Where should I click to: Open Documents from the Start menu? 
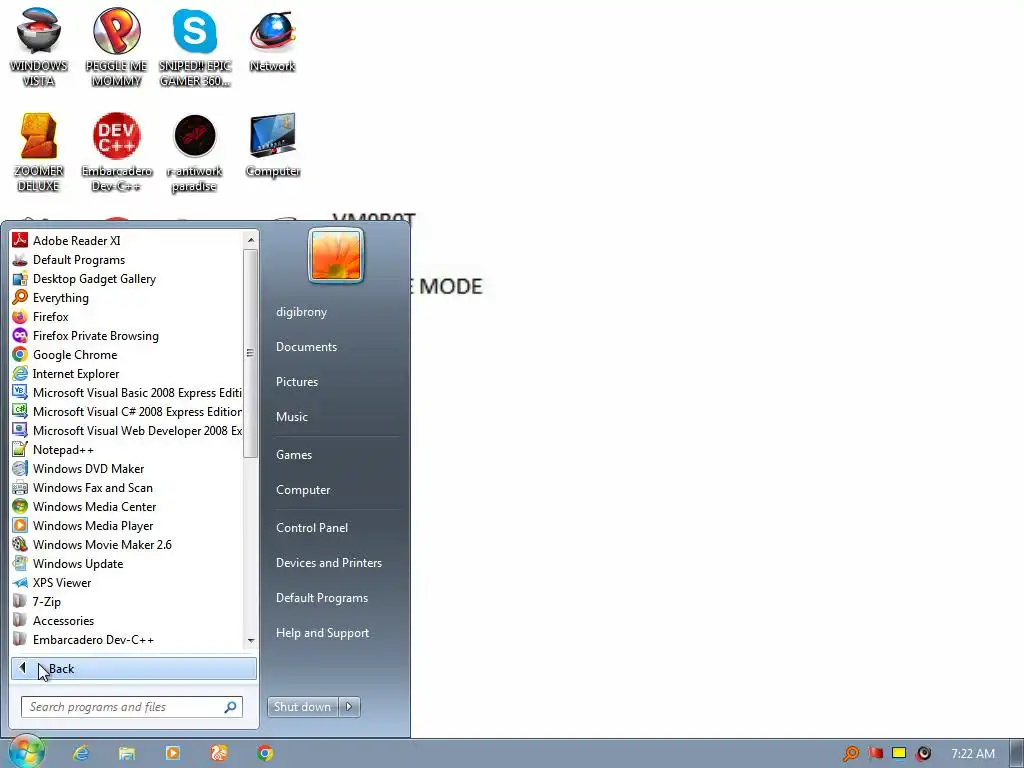pyautogui.click(x=306, y=347)
